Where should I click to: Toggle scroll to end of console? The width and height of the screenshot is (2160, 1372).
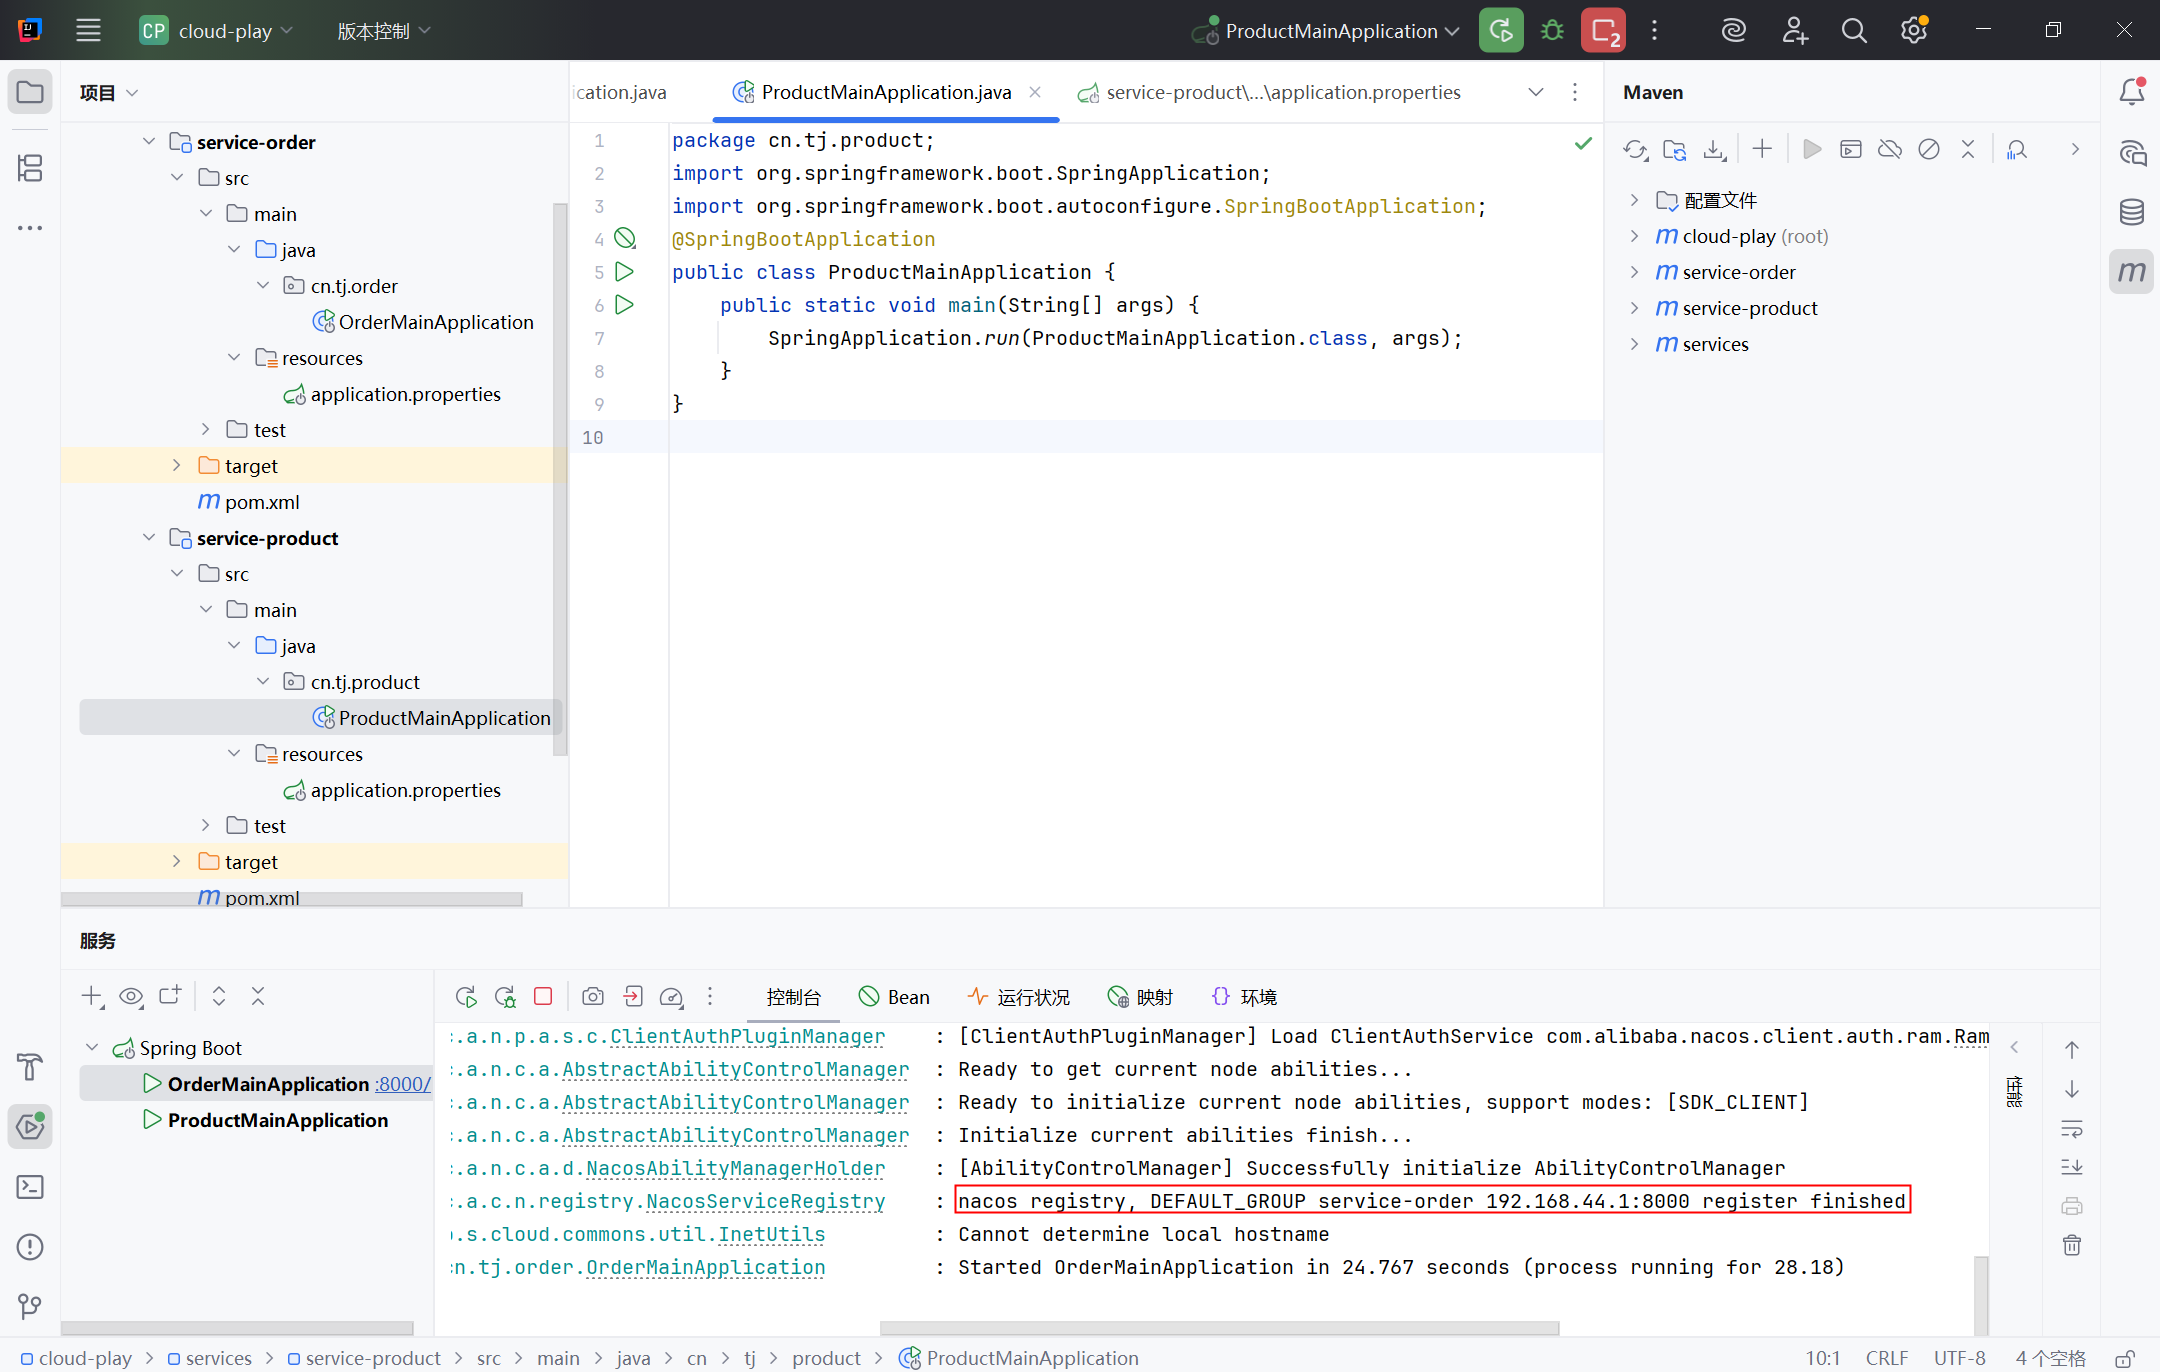(2072, 1167)
